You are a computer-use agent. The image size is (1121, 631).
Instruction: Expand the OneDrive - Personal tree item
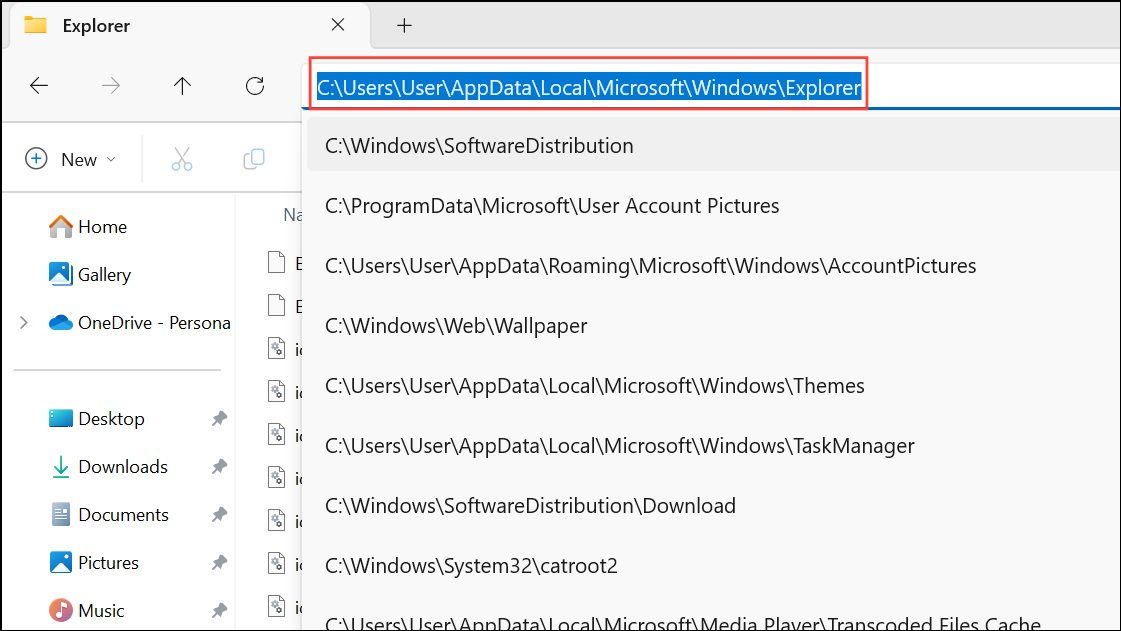coord(22,322)
